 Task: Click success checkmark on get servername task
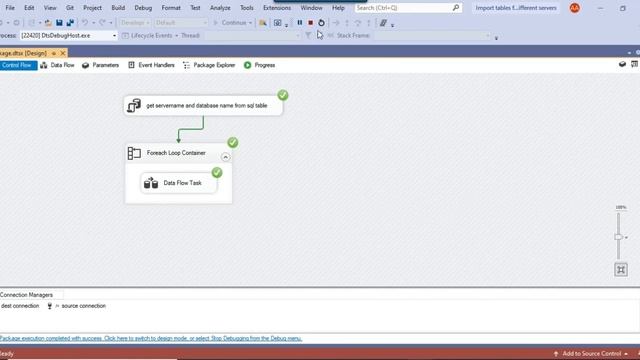[x=283, y=95]
